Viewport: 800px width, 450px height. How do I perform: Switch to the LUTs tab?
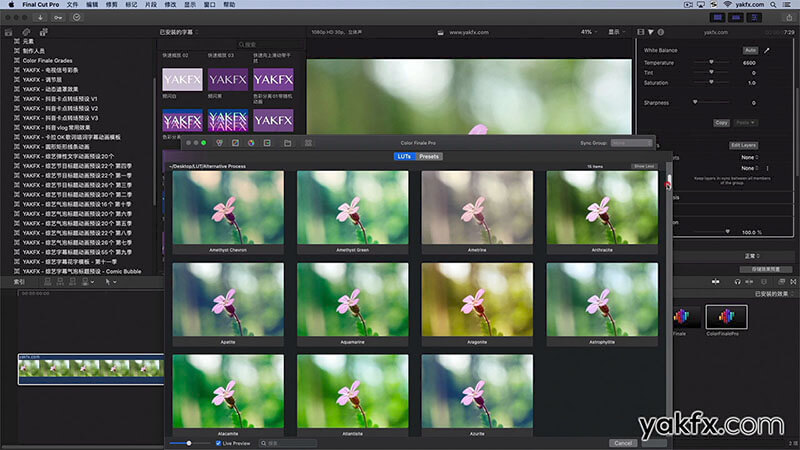(x=405, y=157)
